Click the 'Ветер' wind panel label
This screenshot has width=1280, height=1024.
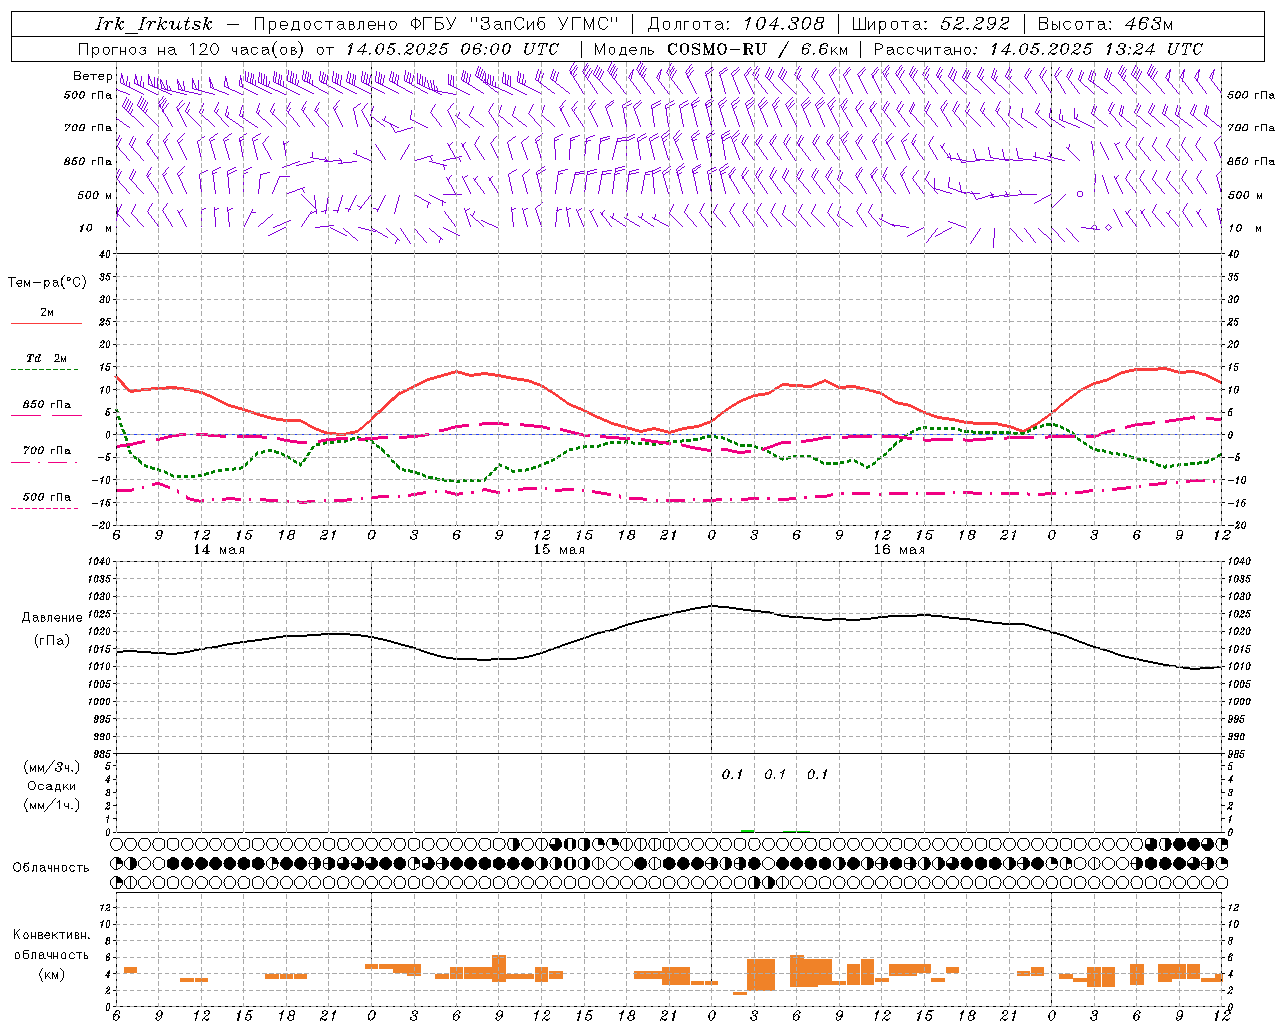pos(92,76)
